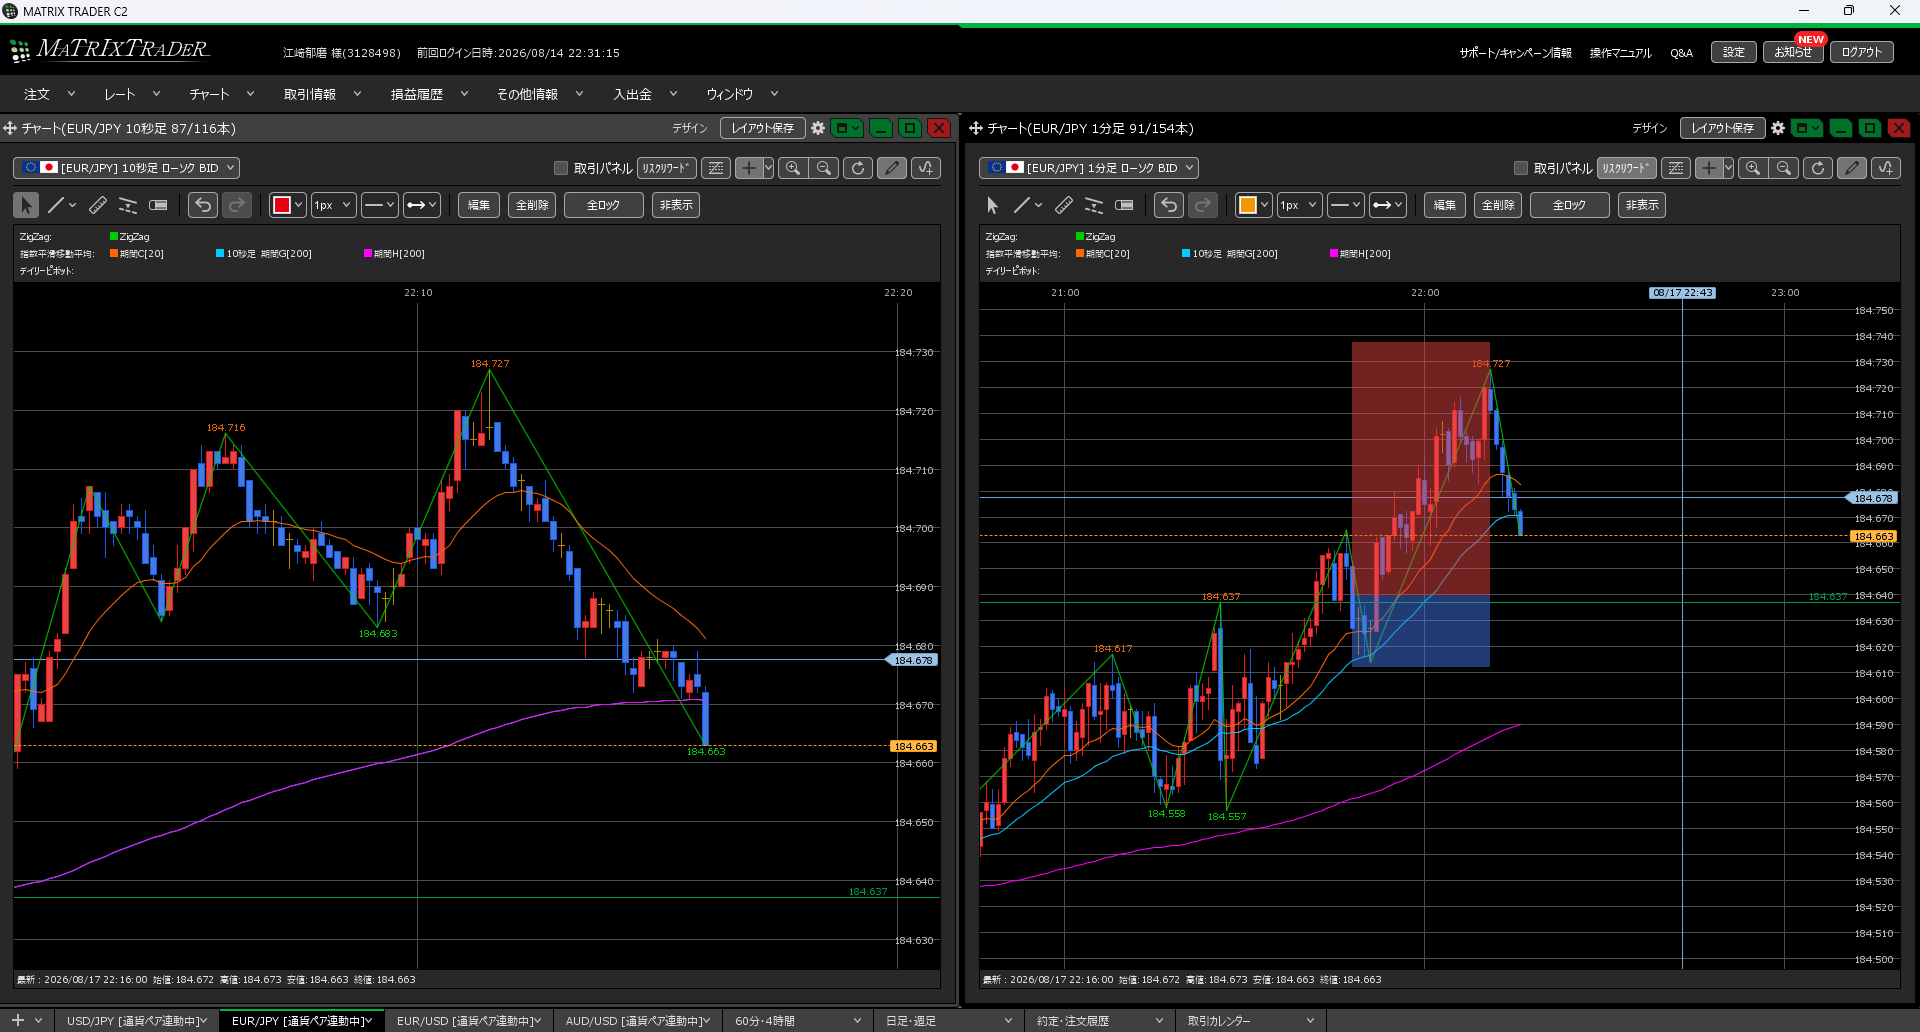
Task: Click 184.678 price label in 1分足 chart
Action: click(x=1871, y=498)
